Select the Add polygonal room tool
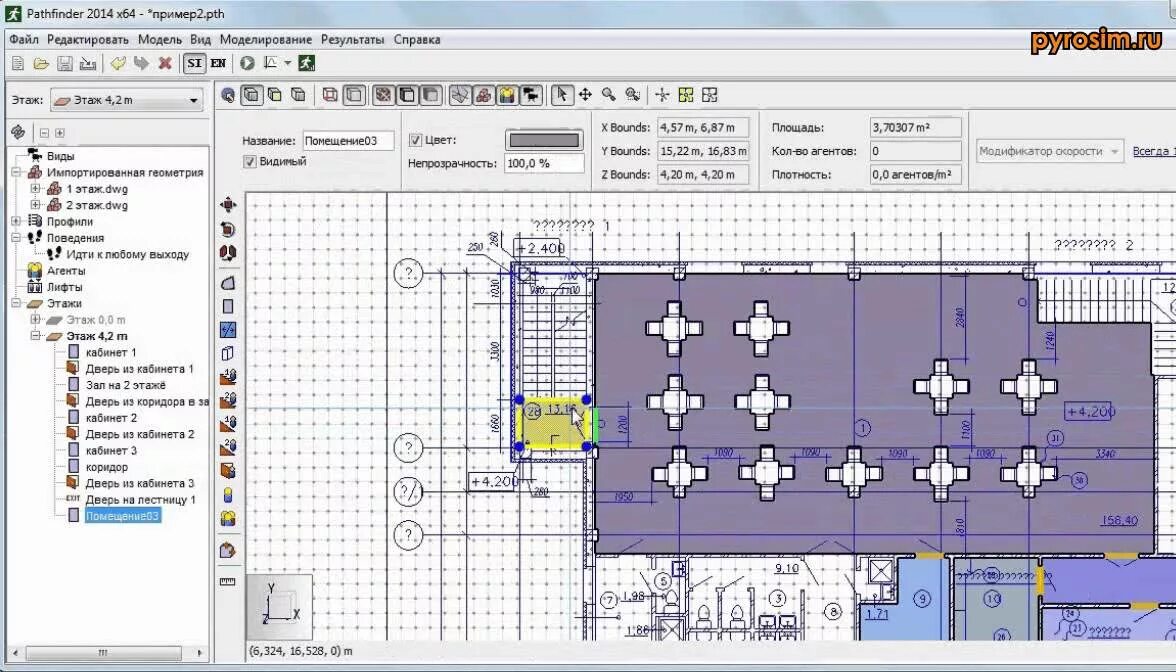This screenshot has height=672, width=1176. coord(228,283)
